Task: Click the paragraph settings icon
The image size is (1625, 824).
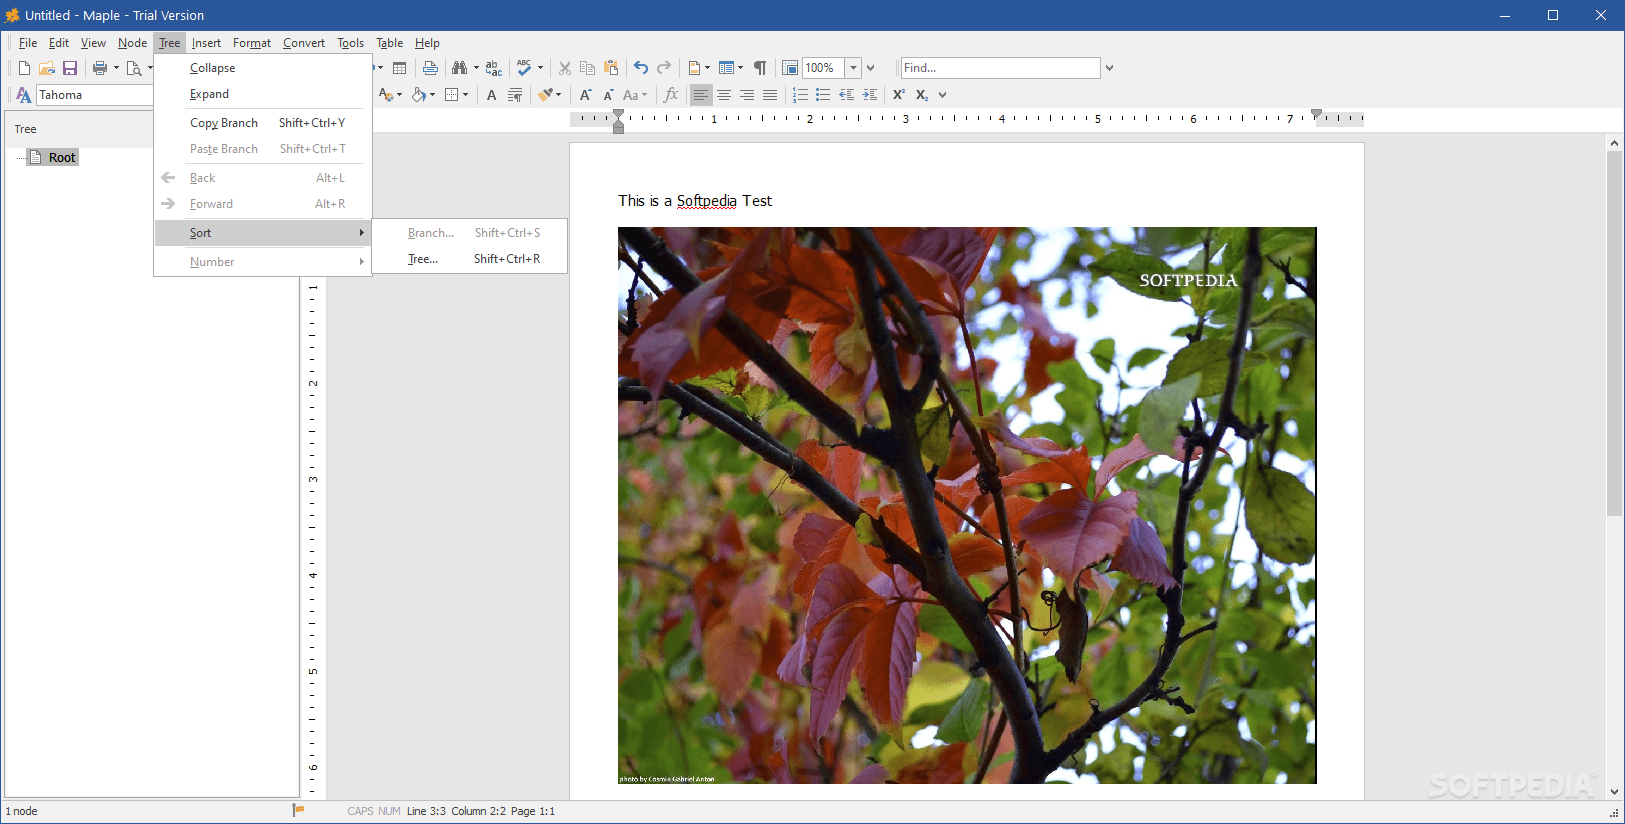Action: tap(515, 95)
